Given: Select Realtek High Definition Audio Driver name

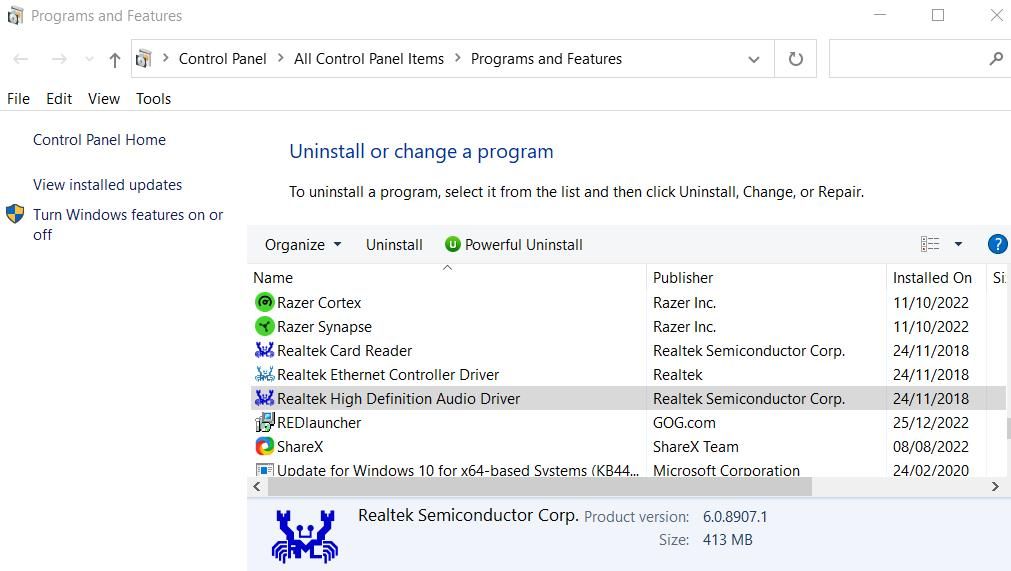Looking at the screenshot, I should (x=398, y=398).
